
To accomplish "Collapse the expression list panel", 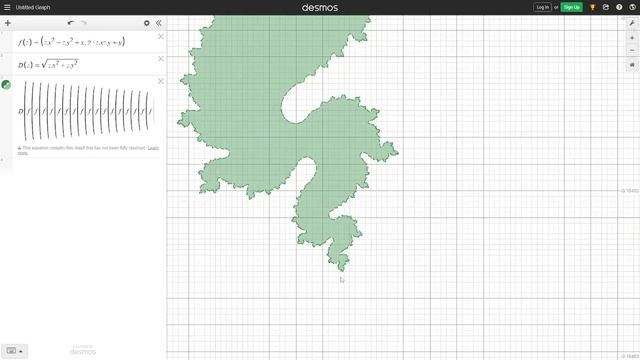I will tap(159, 23).
